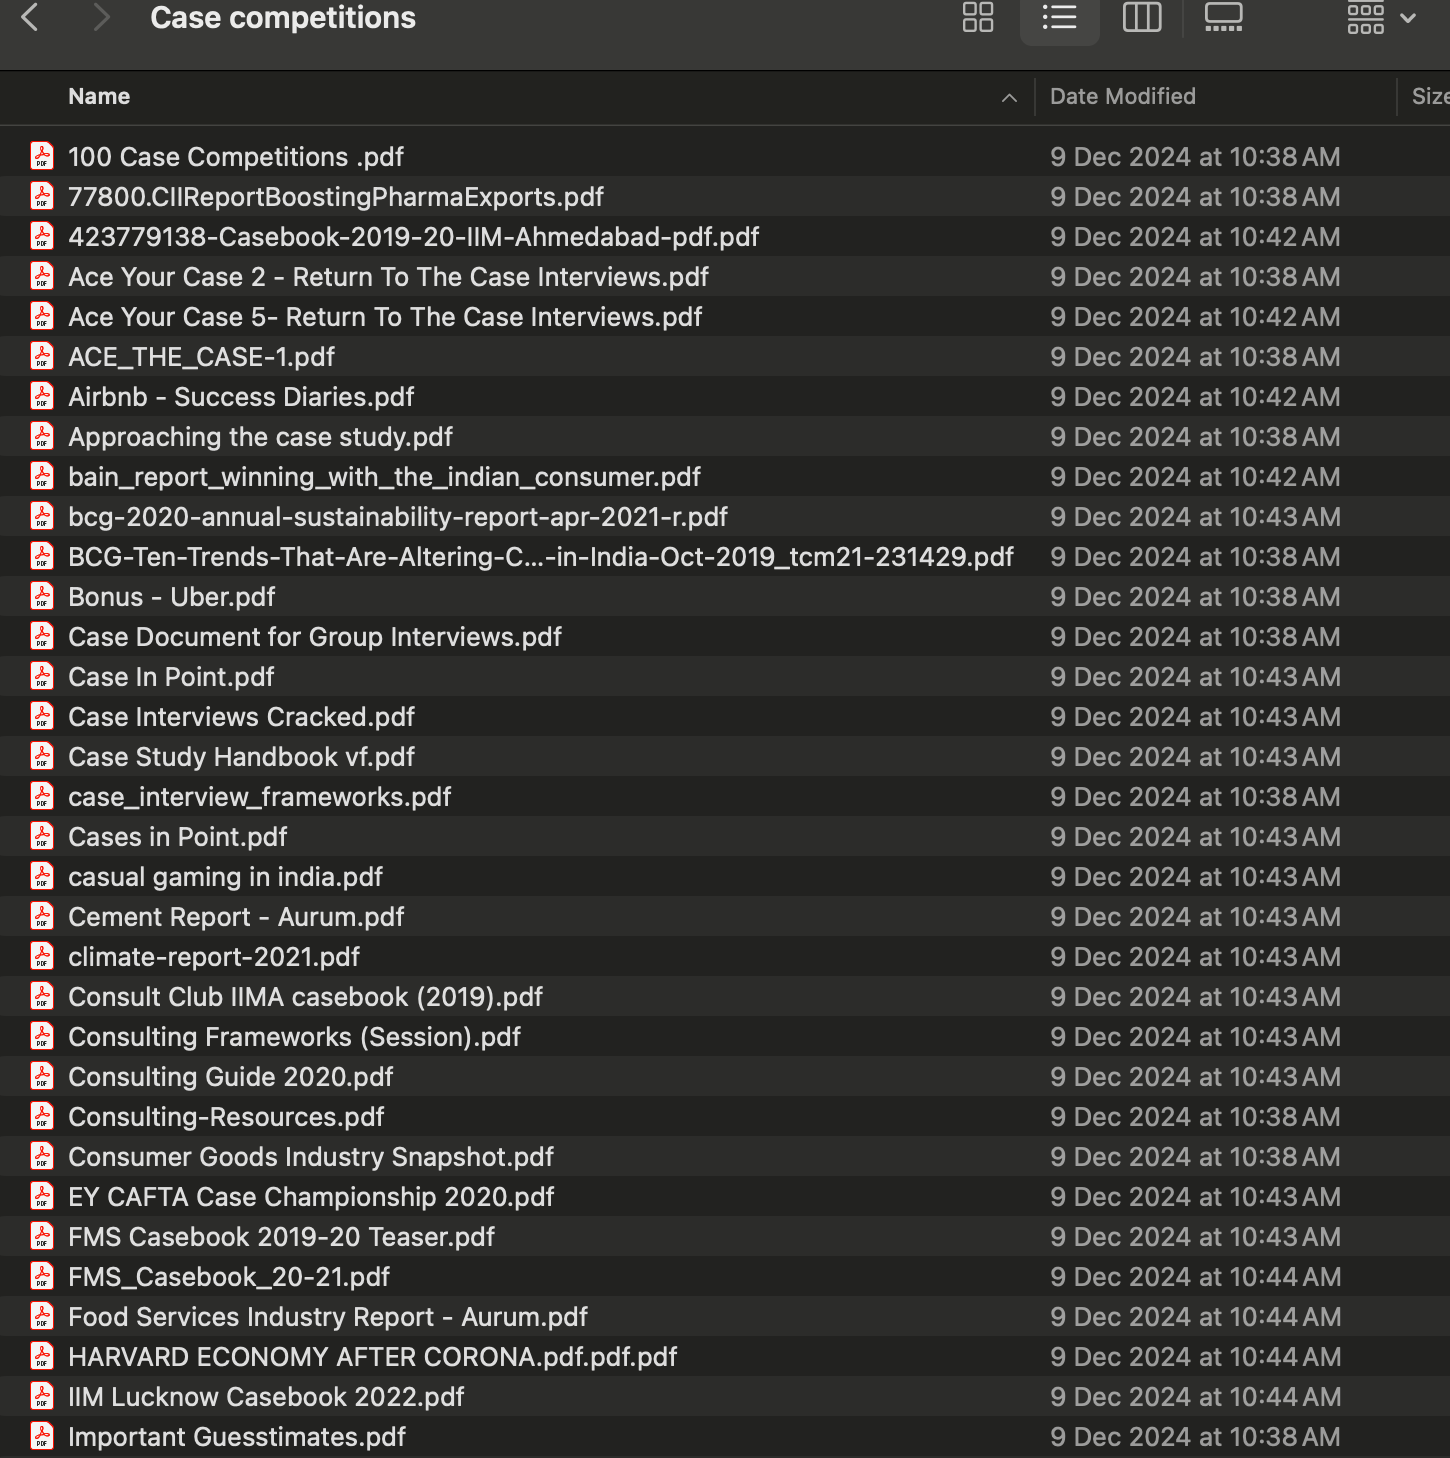Select list view button
The width and height of the screenshot is (1450, 1458).
click(x=1059, y=17)
